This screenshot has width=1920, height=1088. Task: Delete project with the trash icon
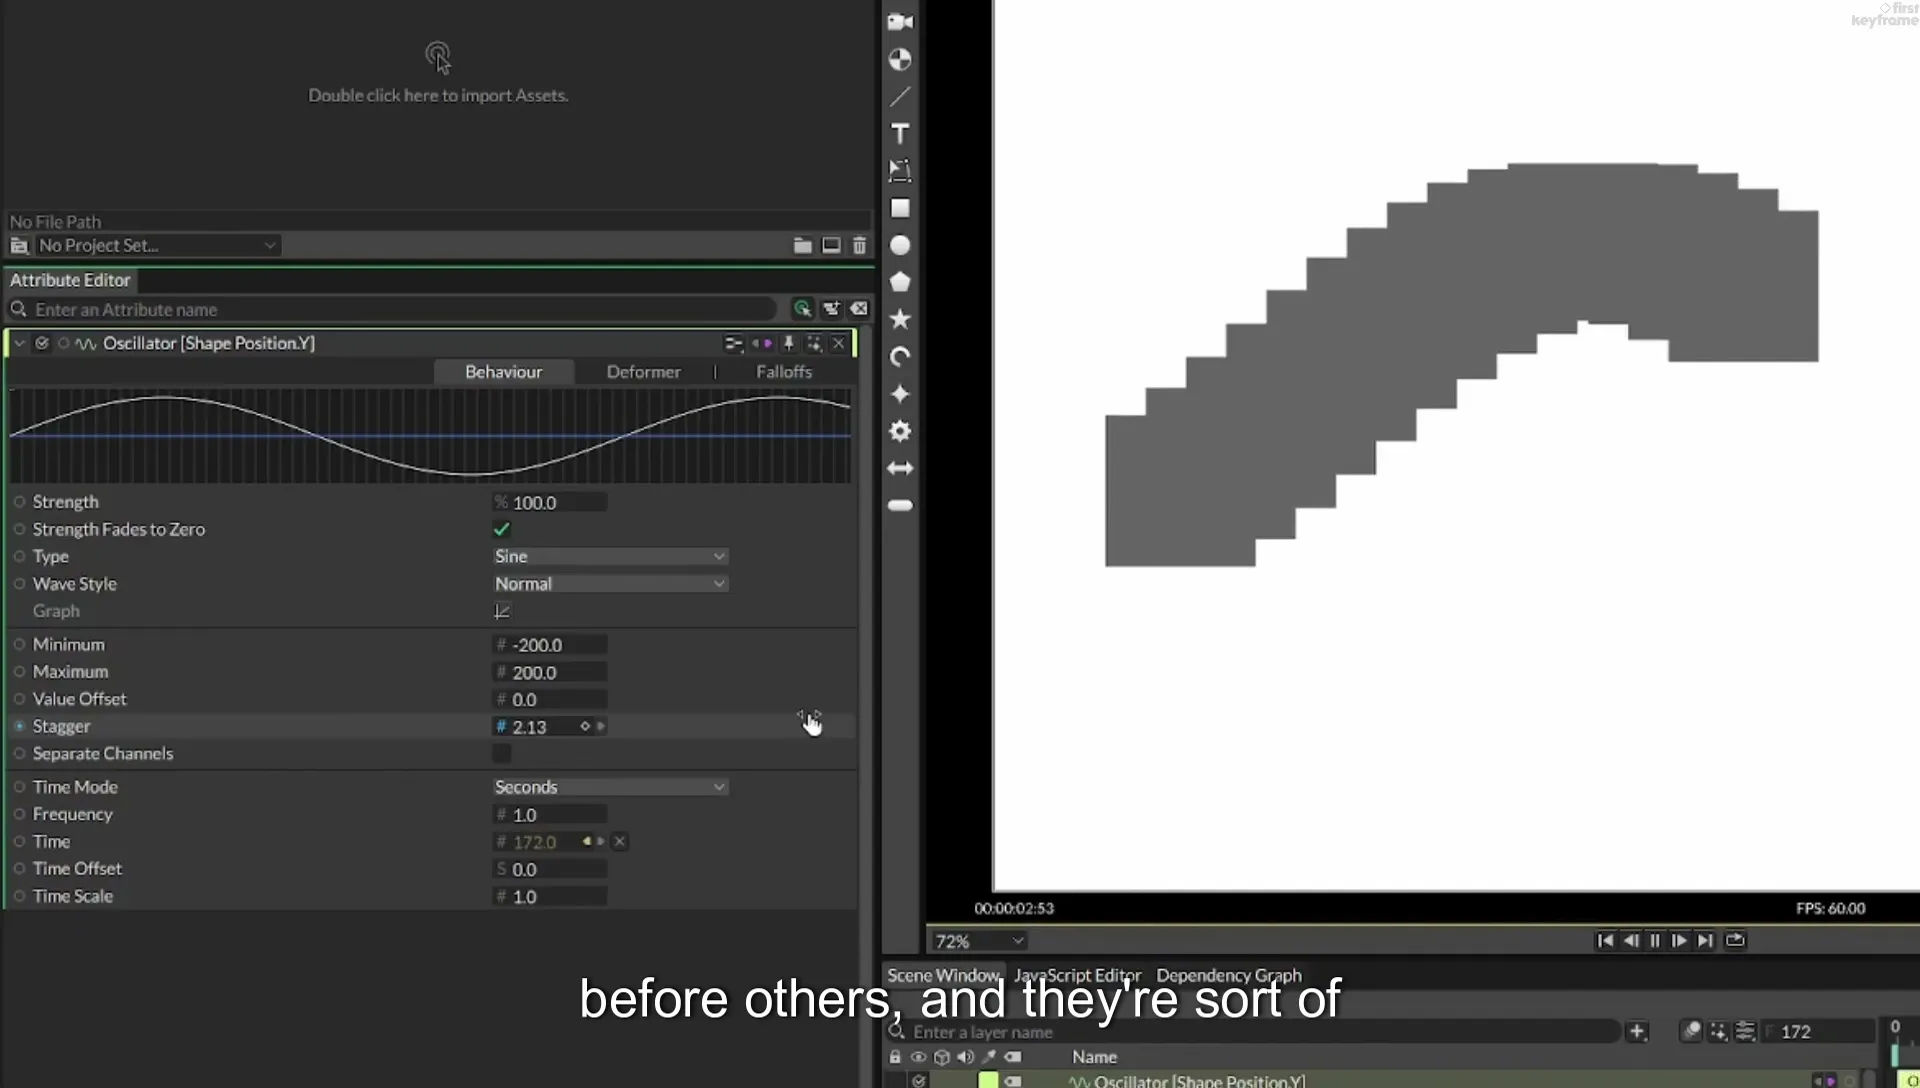859,245
